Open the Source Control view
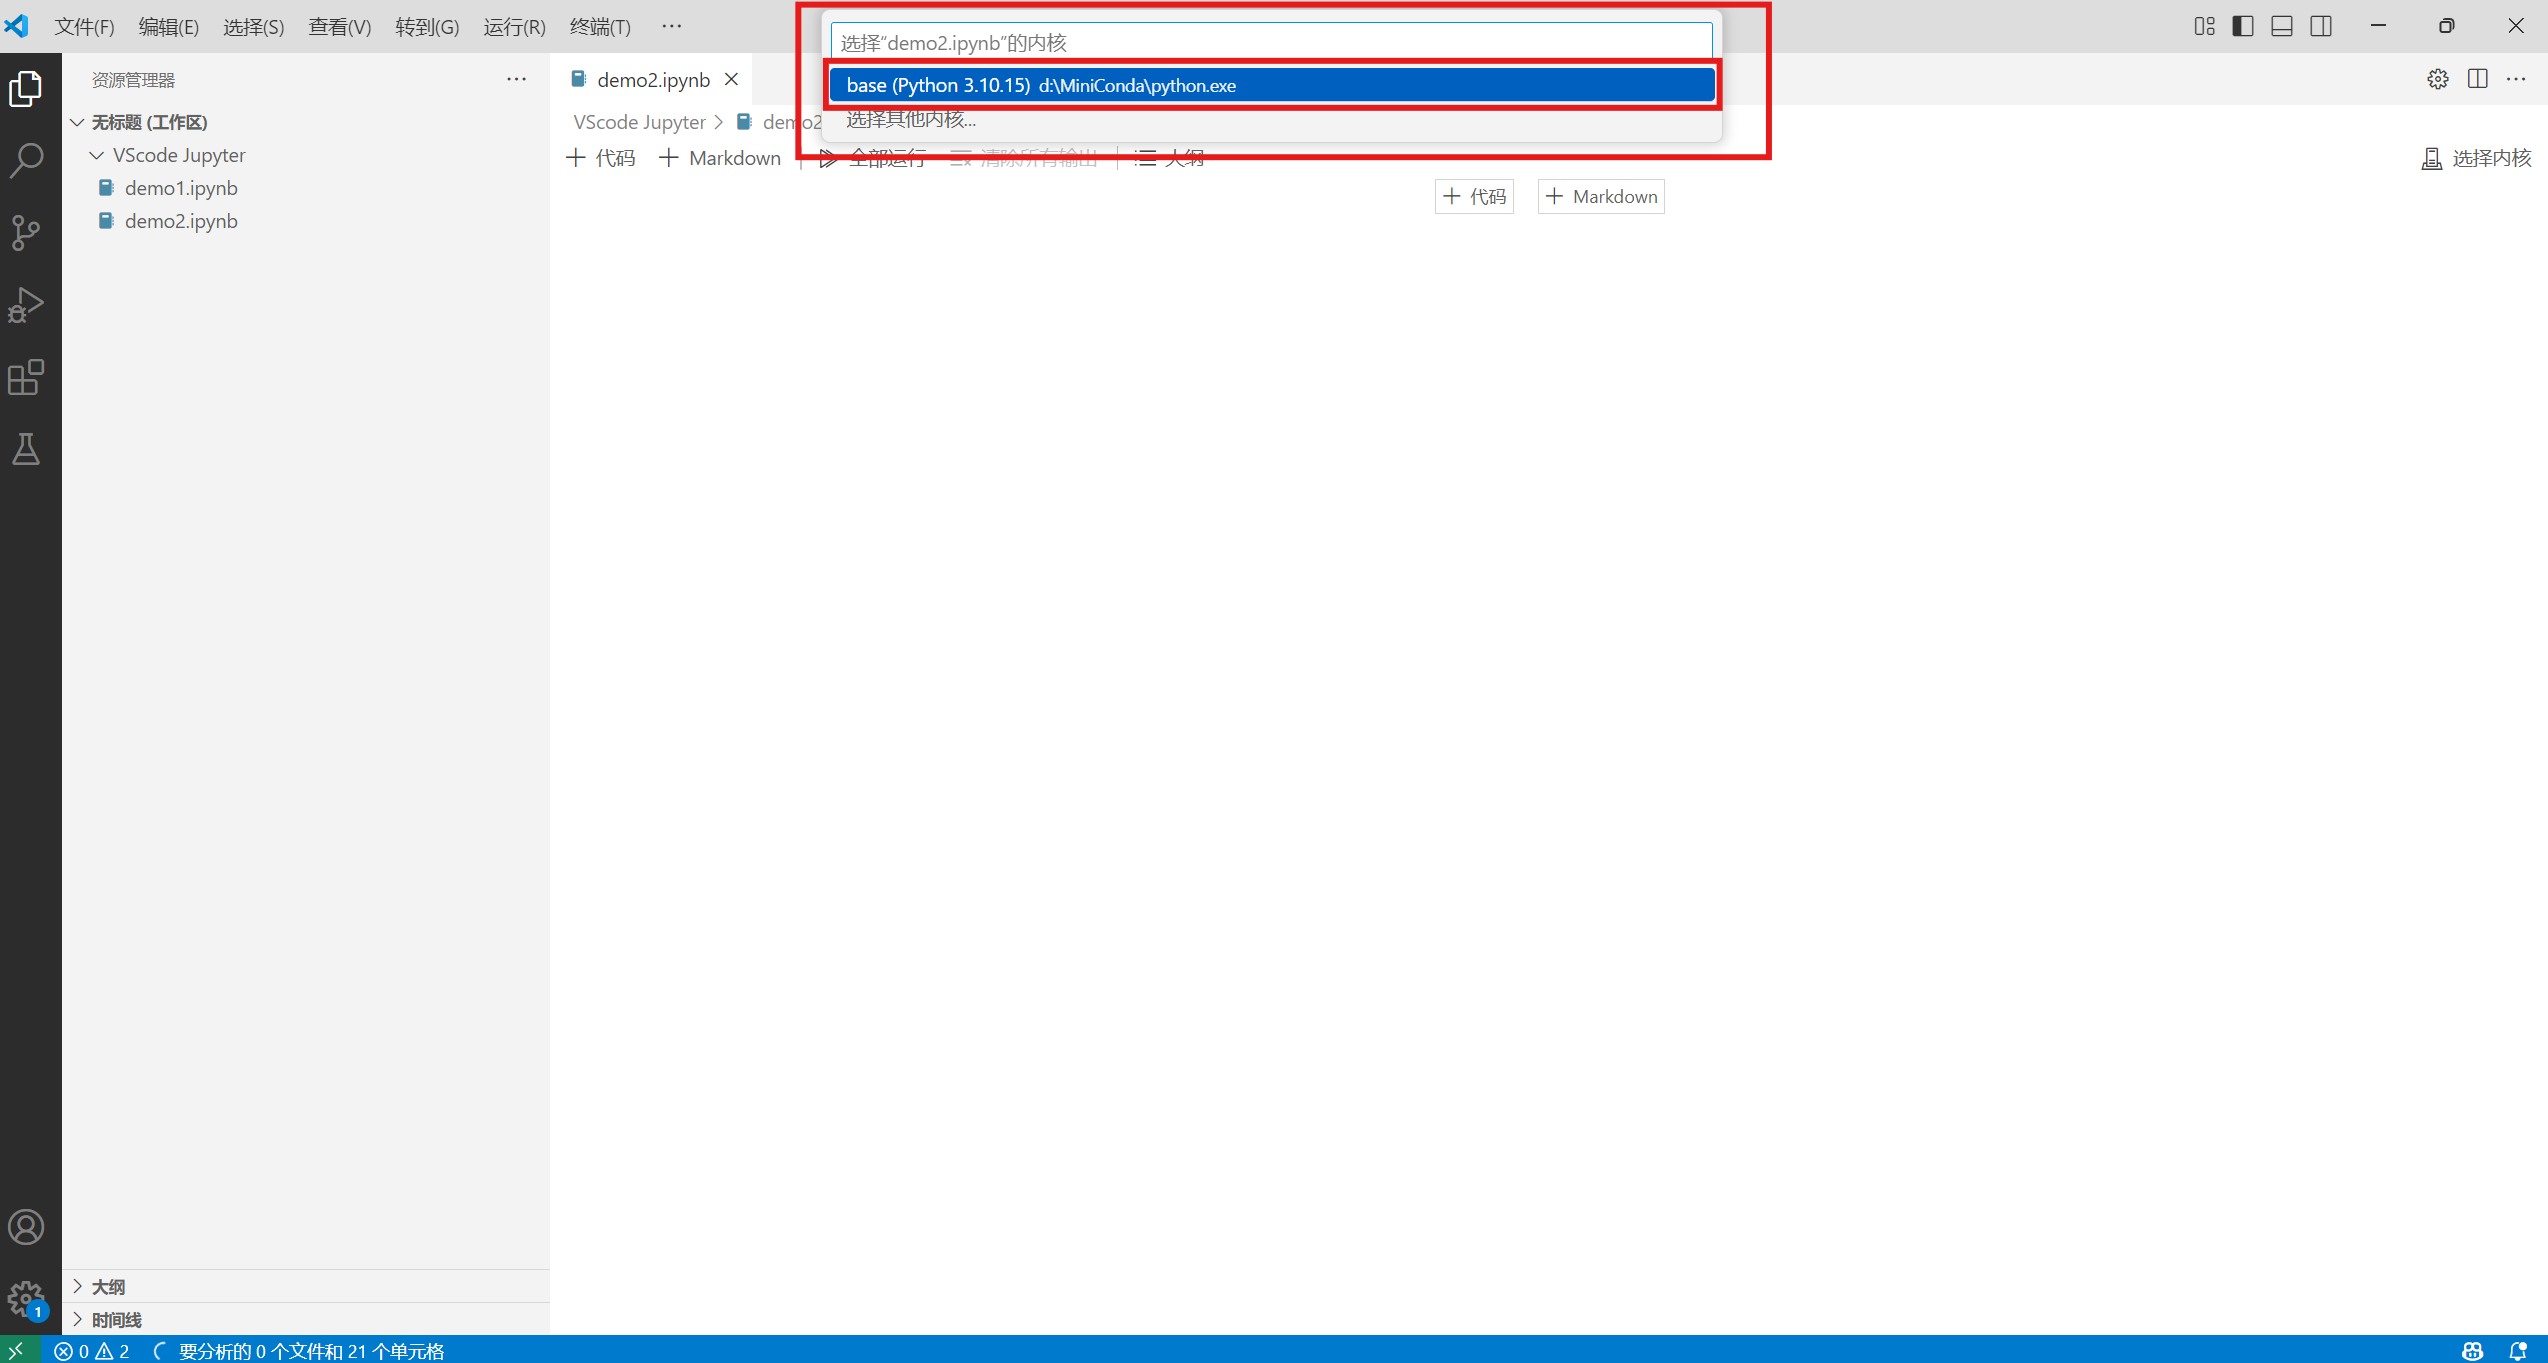 (x=27, y=233)
